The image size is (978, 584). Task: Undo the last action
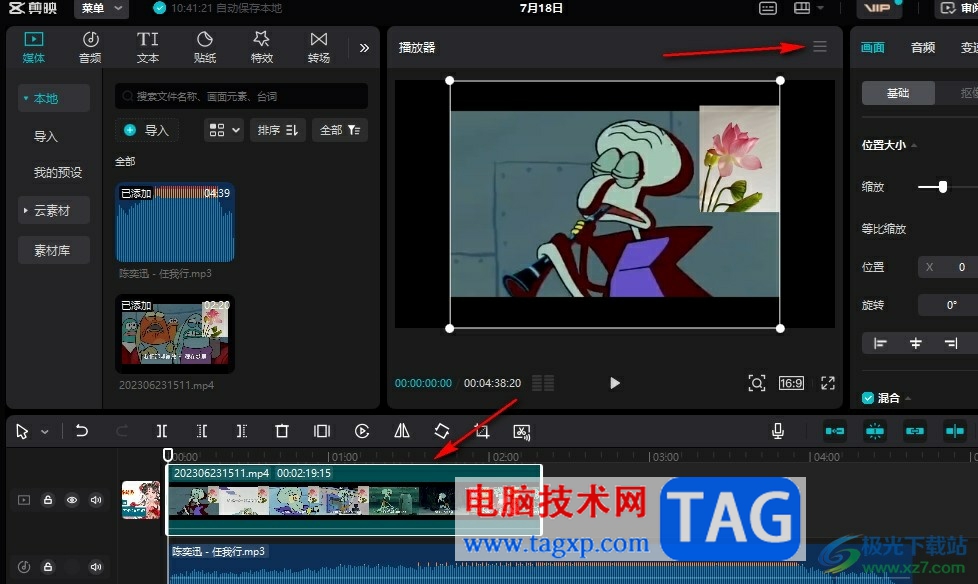tap(82, 431)
